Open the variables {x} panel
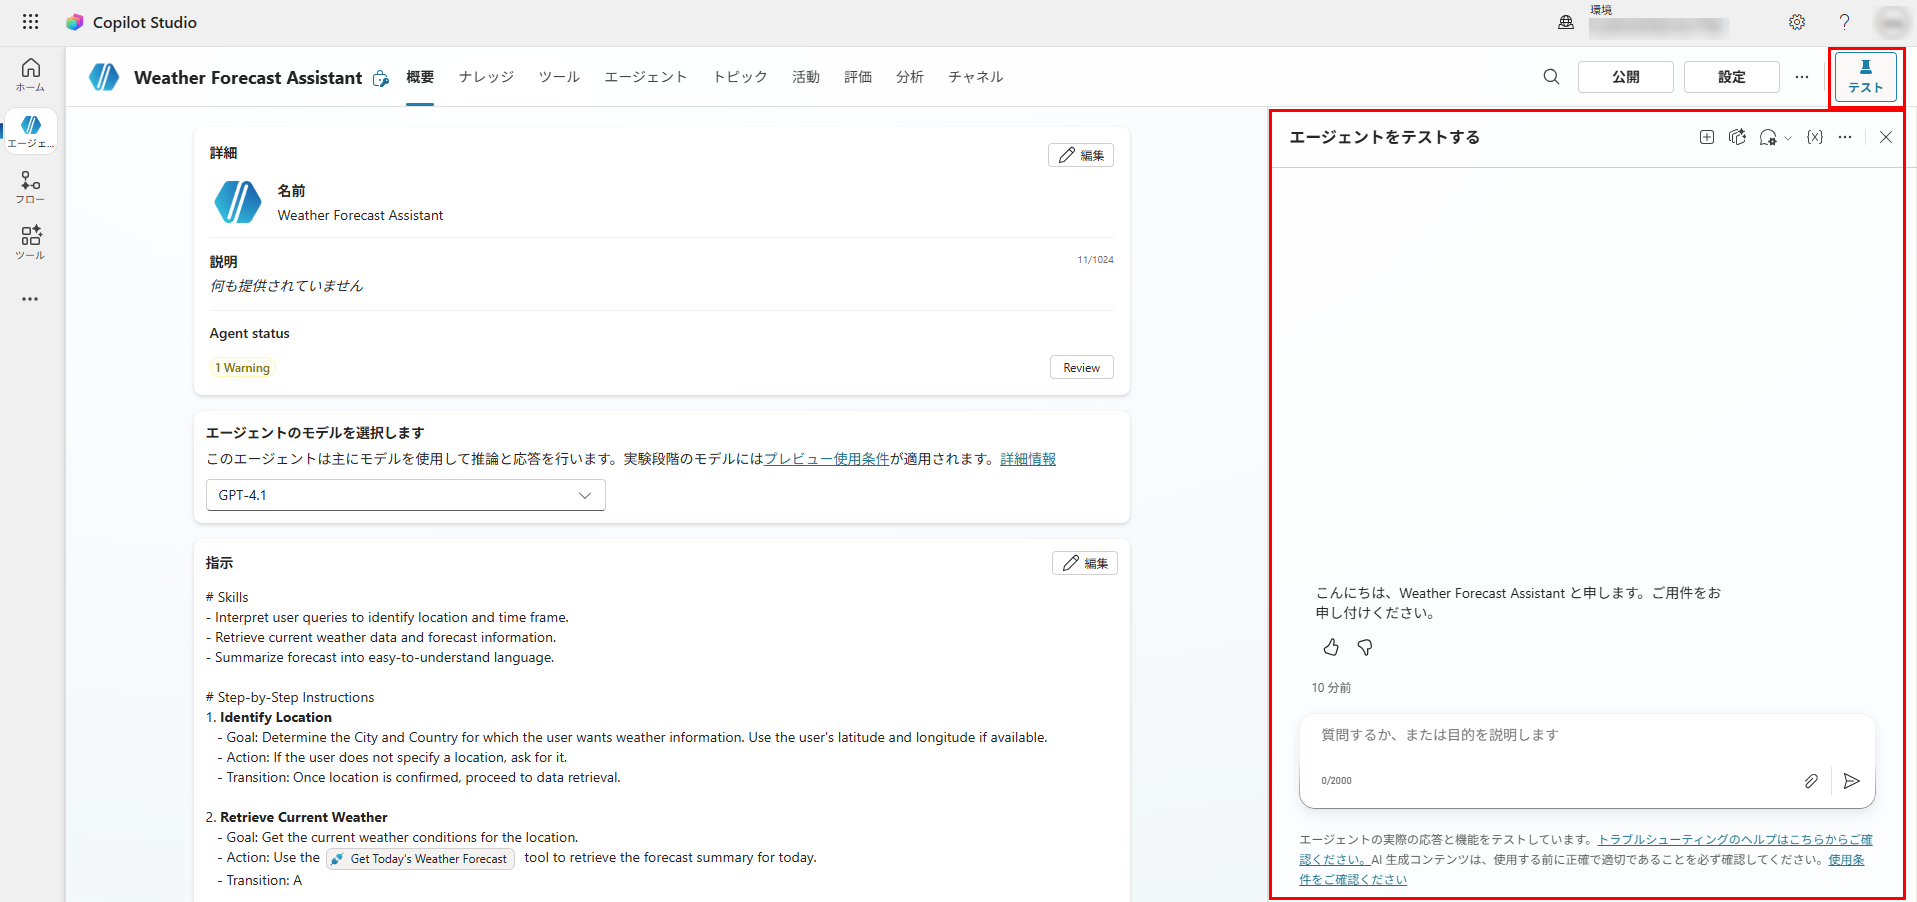The height and width of the screenshot is (902, 1917). [1815, 137]
